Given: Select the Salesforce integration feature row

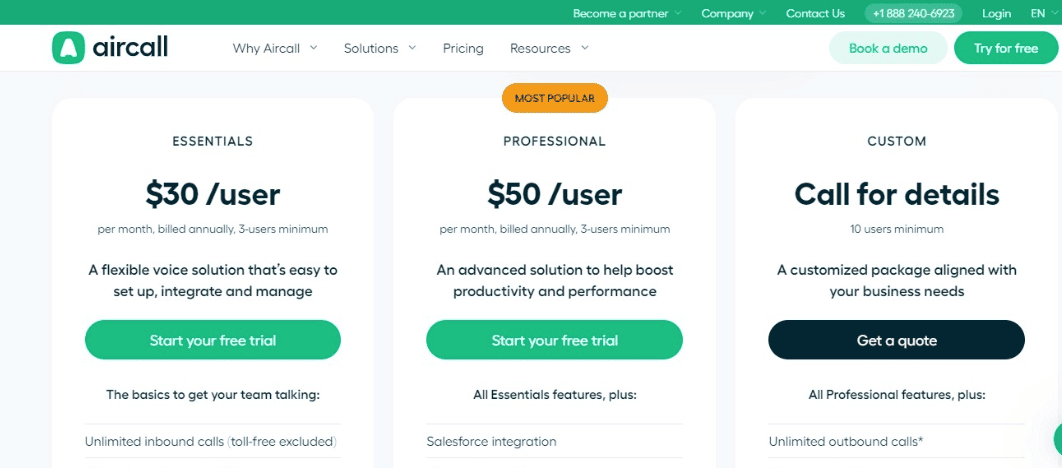Looking at the screenshot, I should [555, 442].
